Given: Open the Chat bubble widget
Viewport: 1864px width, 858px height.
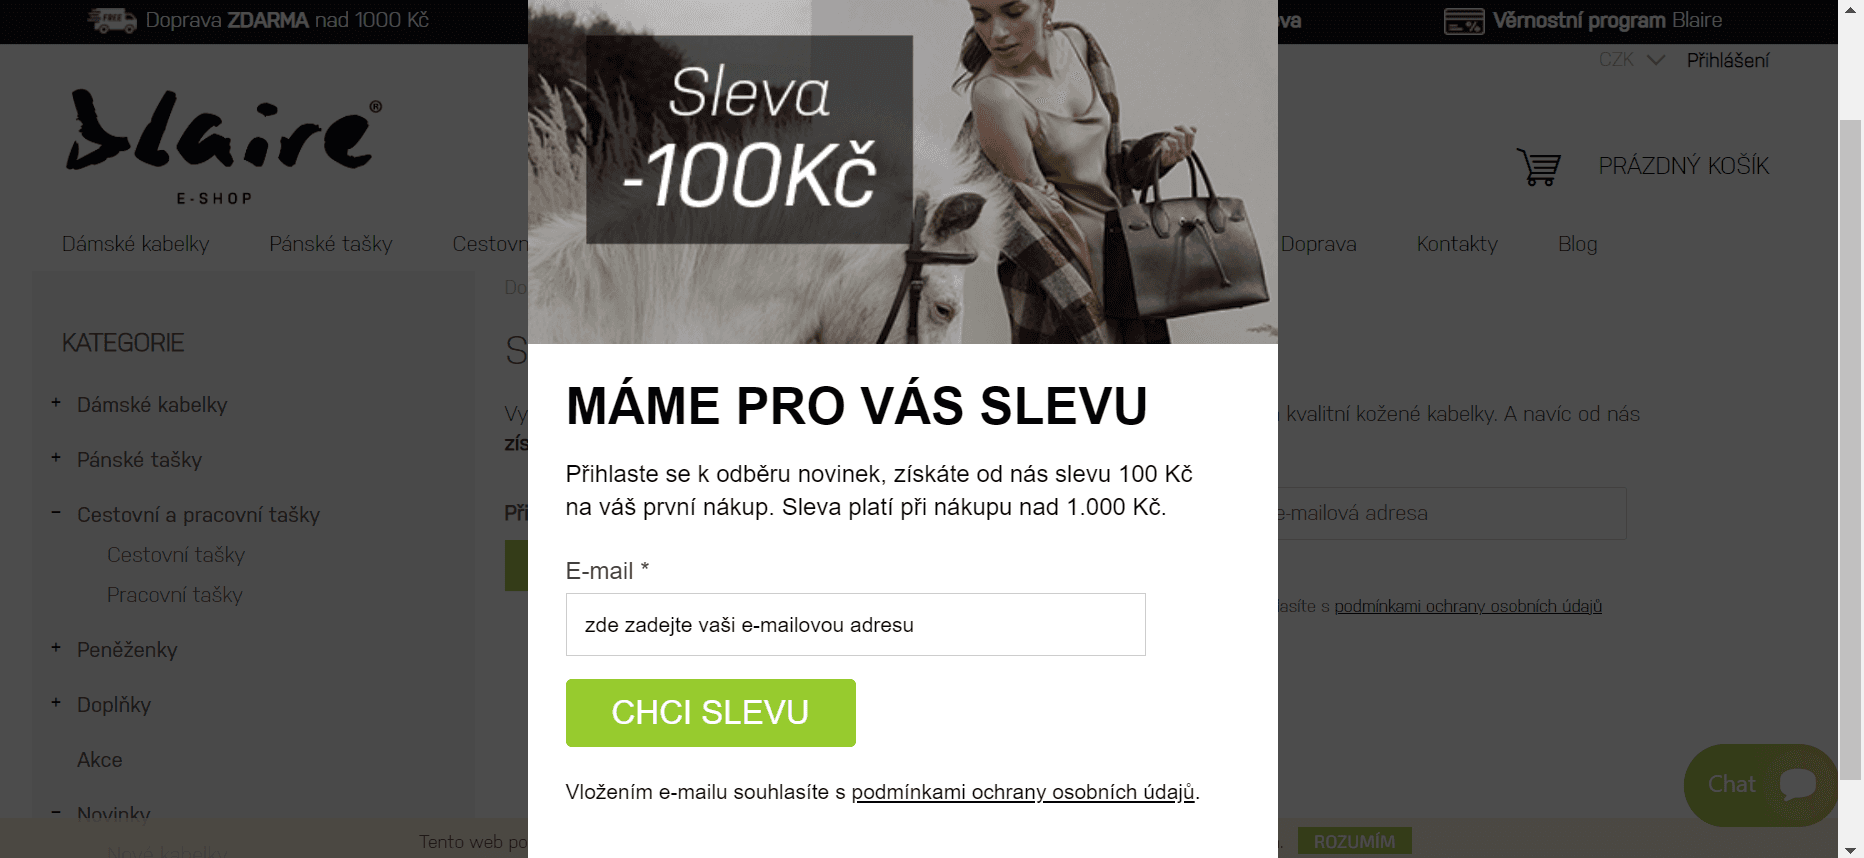Looking at the screenshot, I should [1761, 785].
